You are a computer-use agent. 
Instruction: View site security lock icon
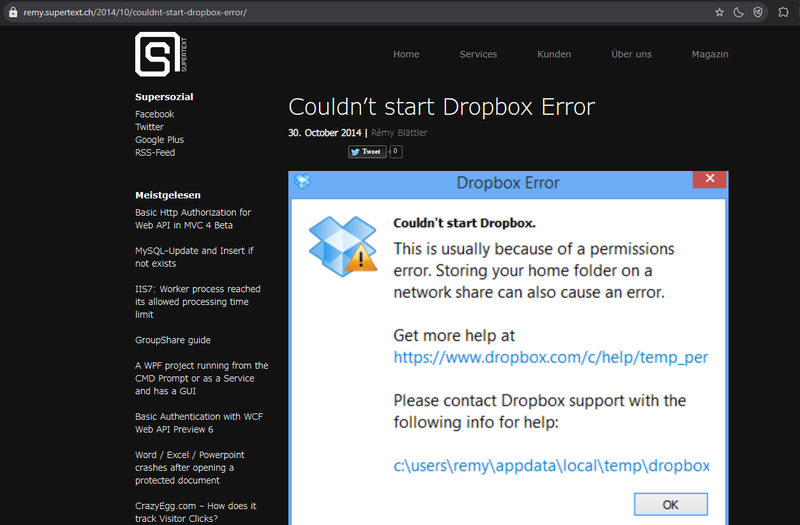pyautogui.click(x=13, y=12)
